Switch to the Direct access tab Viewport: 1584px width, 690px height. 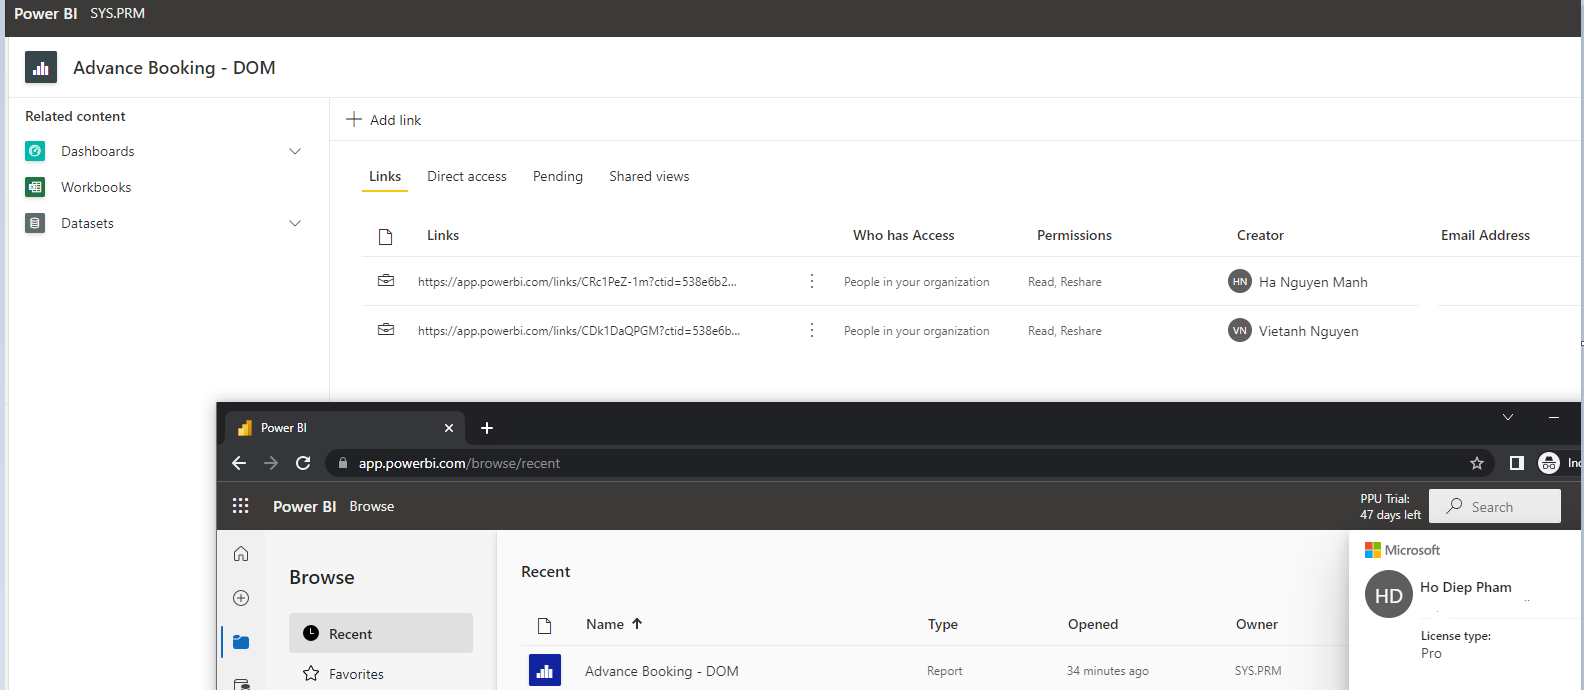click(x=467, y=176)
